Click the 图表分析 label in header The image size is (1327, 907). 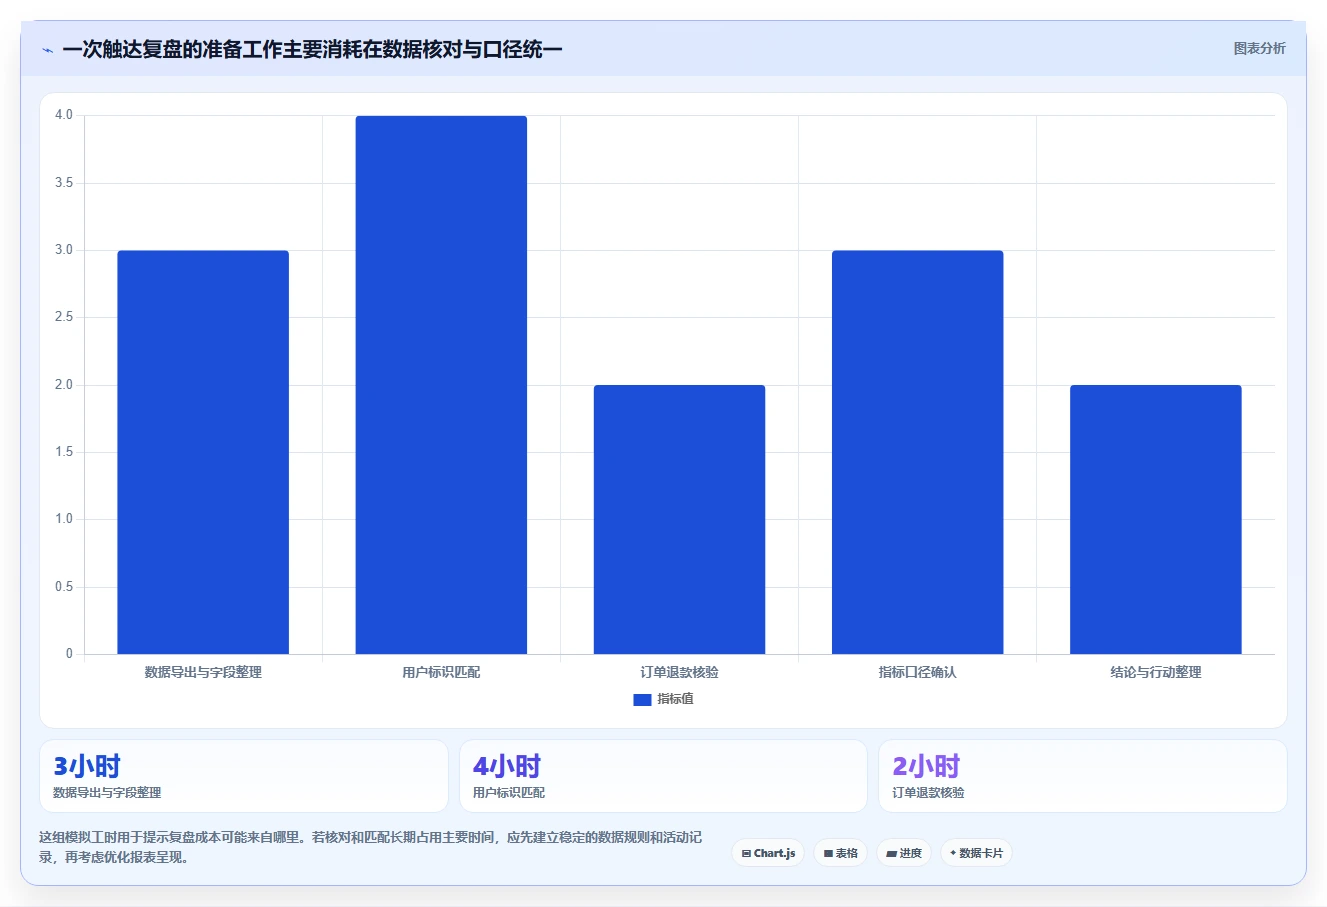[1259, 48]
